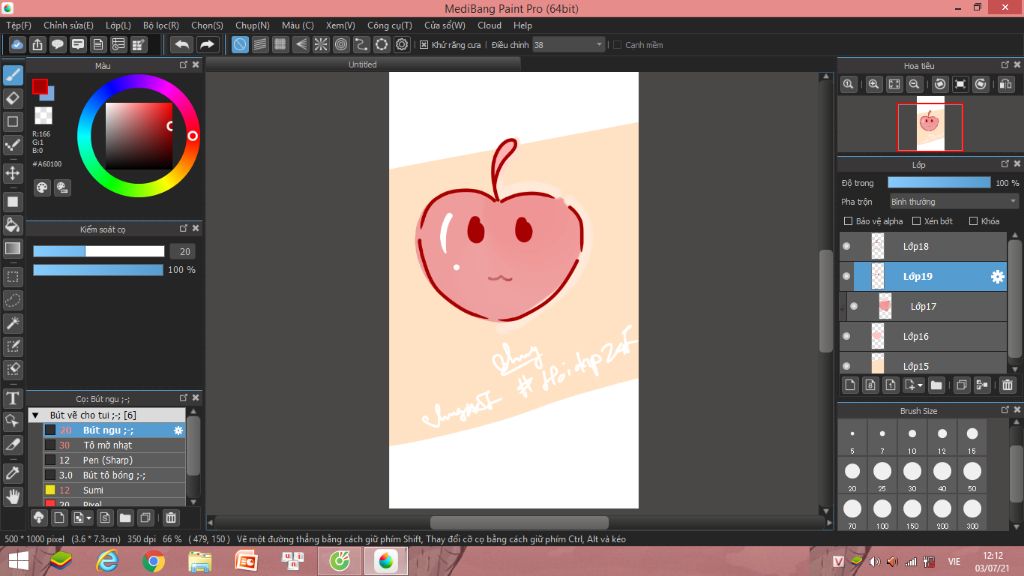The height and width of the screenshot is (576, 1024).
Task: Select the Magic Wand tool
Action: click(x=12, y=323)
